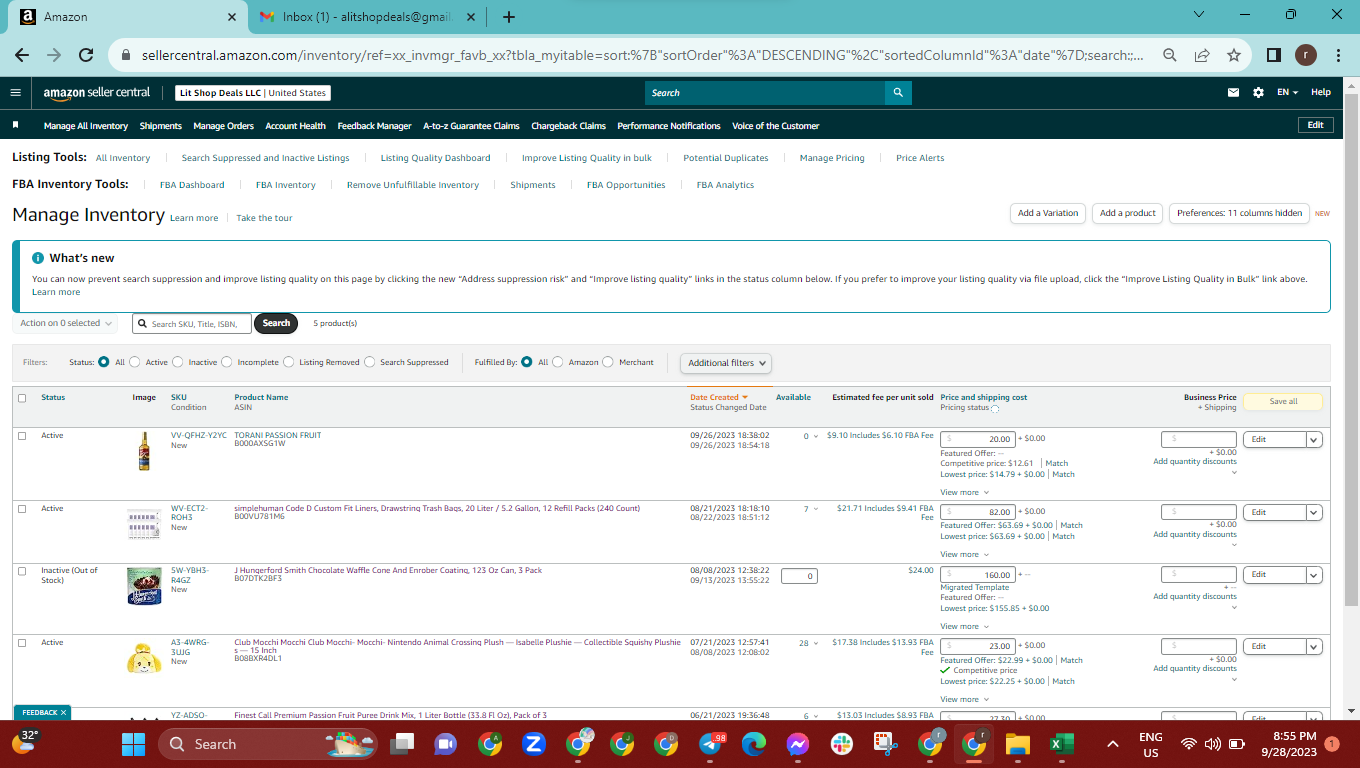Expand available quantity chevron for Isabelle Plushie
The width and height of the screenshot is (1360, 768).
click(x=816, y=644)
